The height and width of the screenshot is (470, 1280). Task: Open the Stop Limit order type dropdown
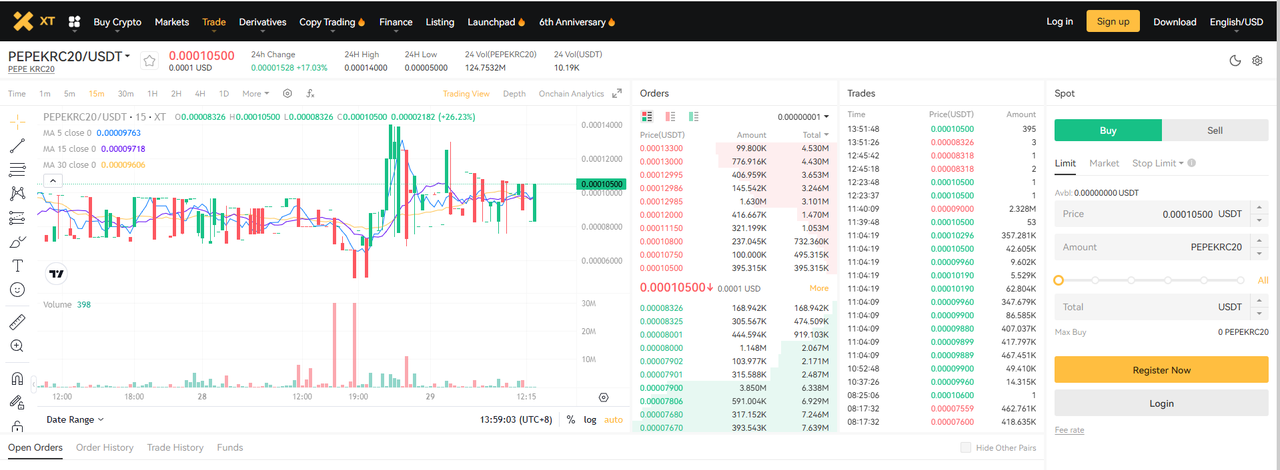coord(1158,163)
